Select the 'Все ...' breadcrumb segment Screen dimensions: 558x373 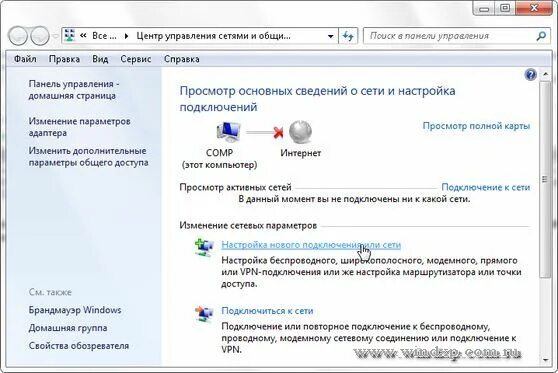pyautogui.click(x=104, y=36)
